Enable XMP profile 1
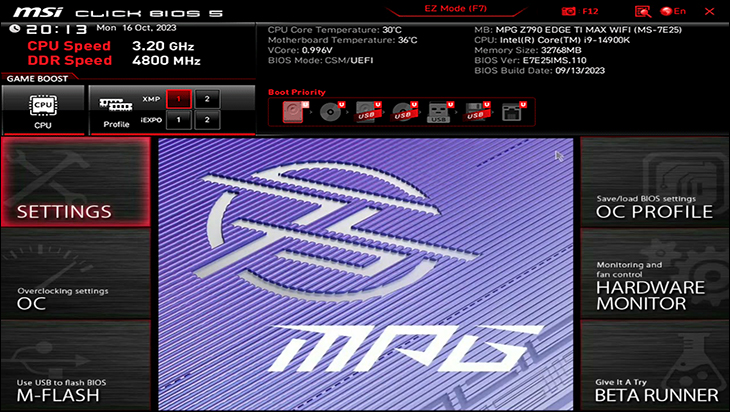730x412 pixels. [x=178, y=99]
